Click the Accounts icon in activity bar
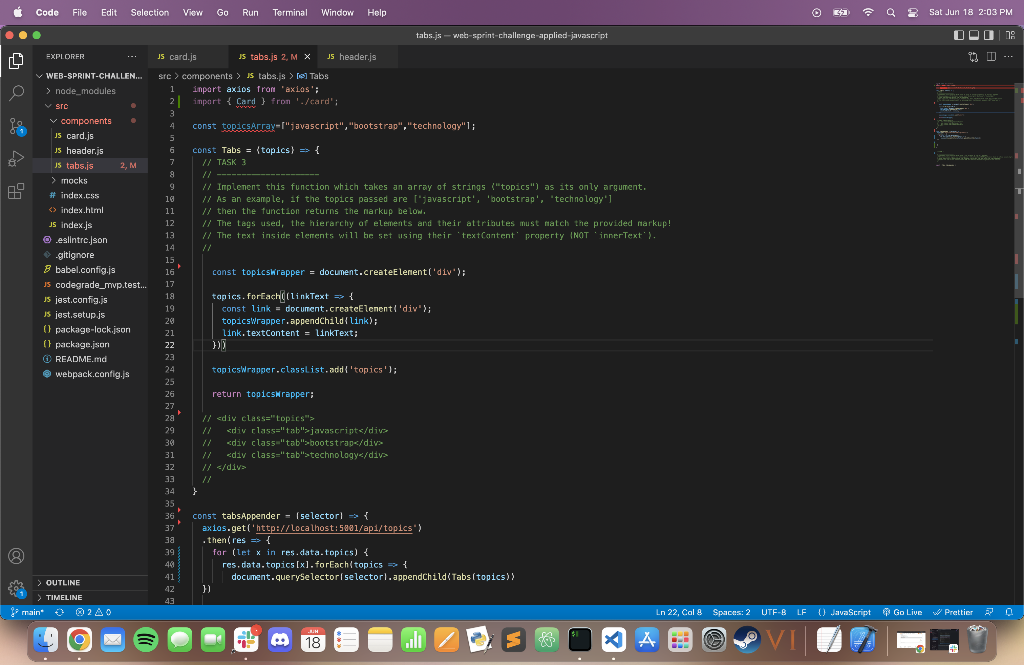This screenshot has width=1024, height=665. point(16,556)
